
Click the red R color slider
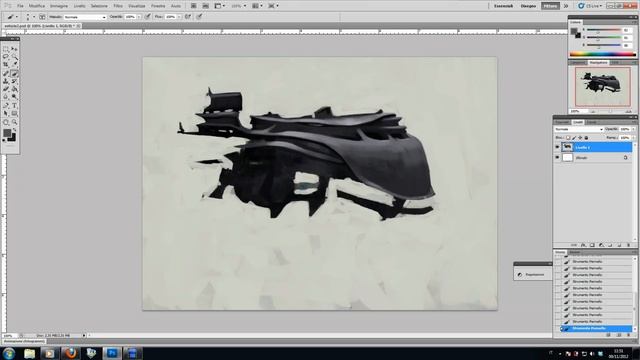604,30
